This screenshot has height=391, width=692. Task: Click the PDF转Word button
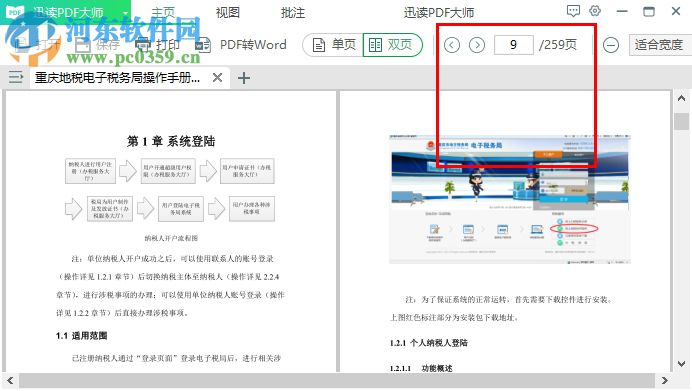[x=241, y=45]
